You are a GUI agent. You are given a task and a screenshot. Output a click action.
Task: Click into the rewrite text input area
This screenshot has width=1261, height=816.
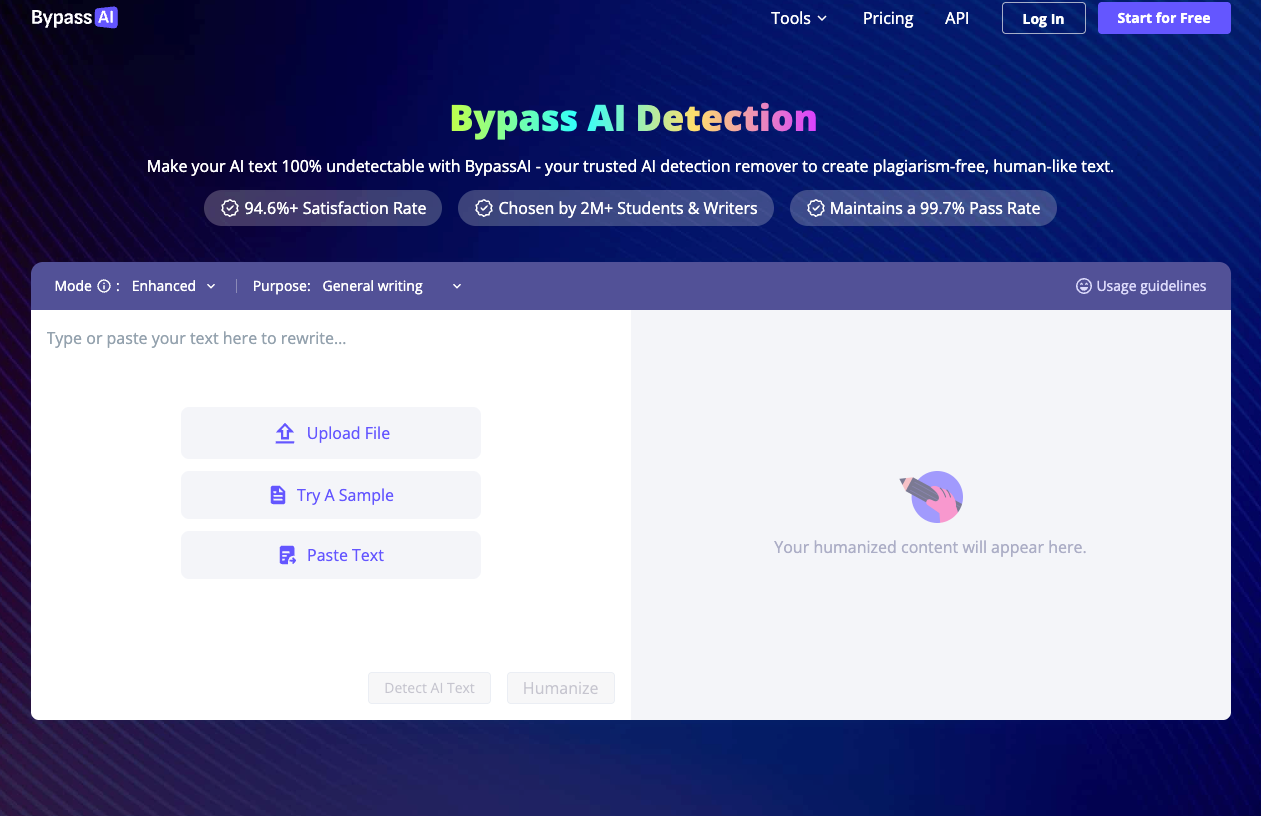tap(330, 339)
